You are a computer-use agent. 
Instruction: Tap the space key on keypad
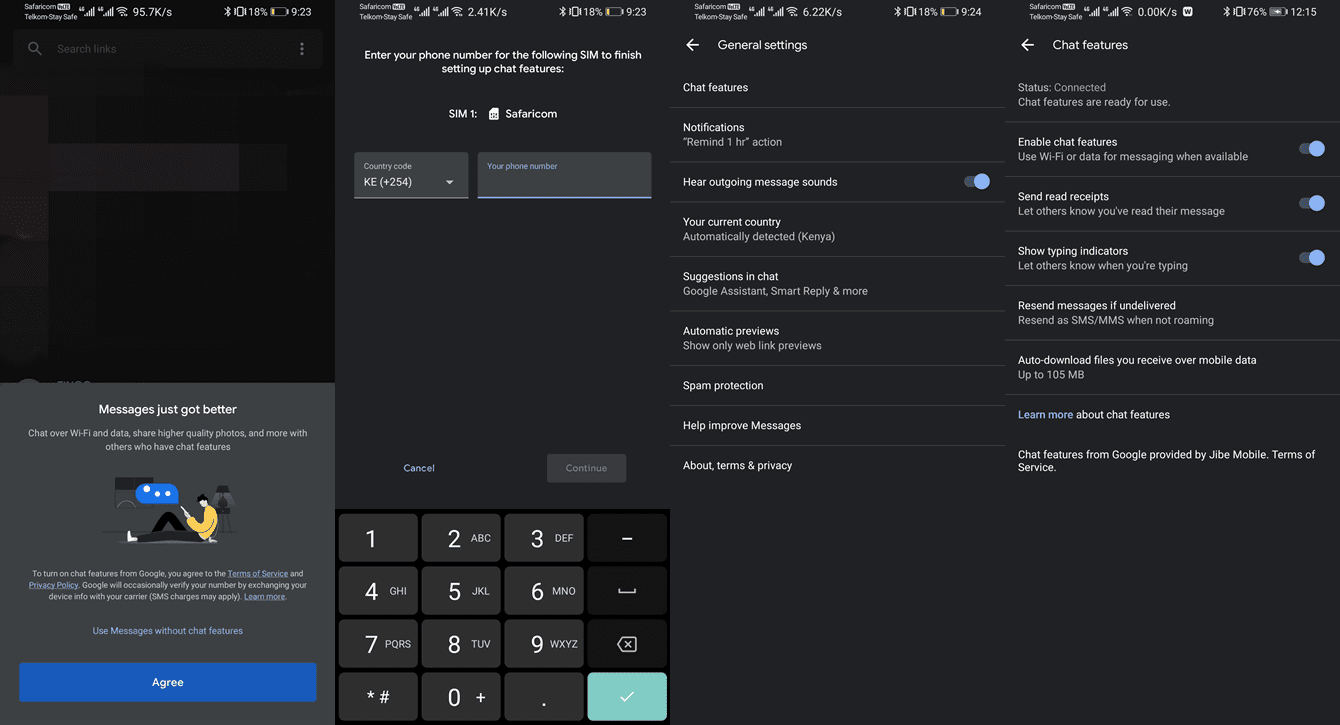(x=627, y=591)
